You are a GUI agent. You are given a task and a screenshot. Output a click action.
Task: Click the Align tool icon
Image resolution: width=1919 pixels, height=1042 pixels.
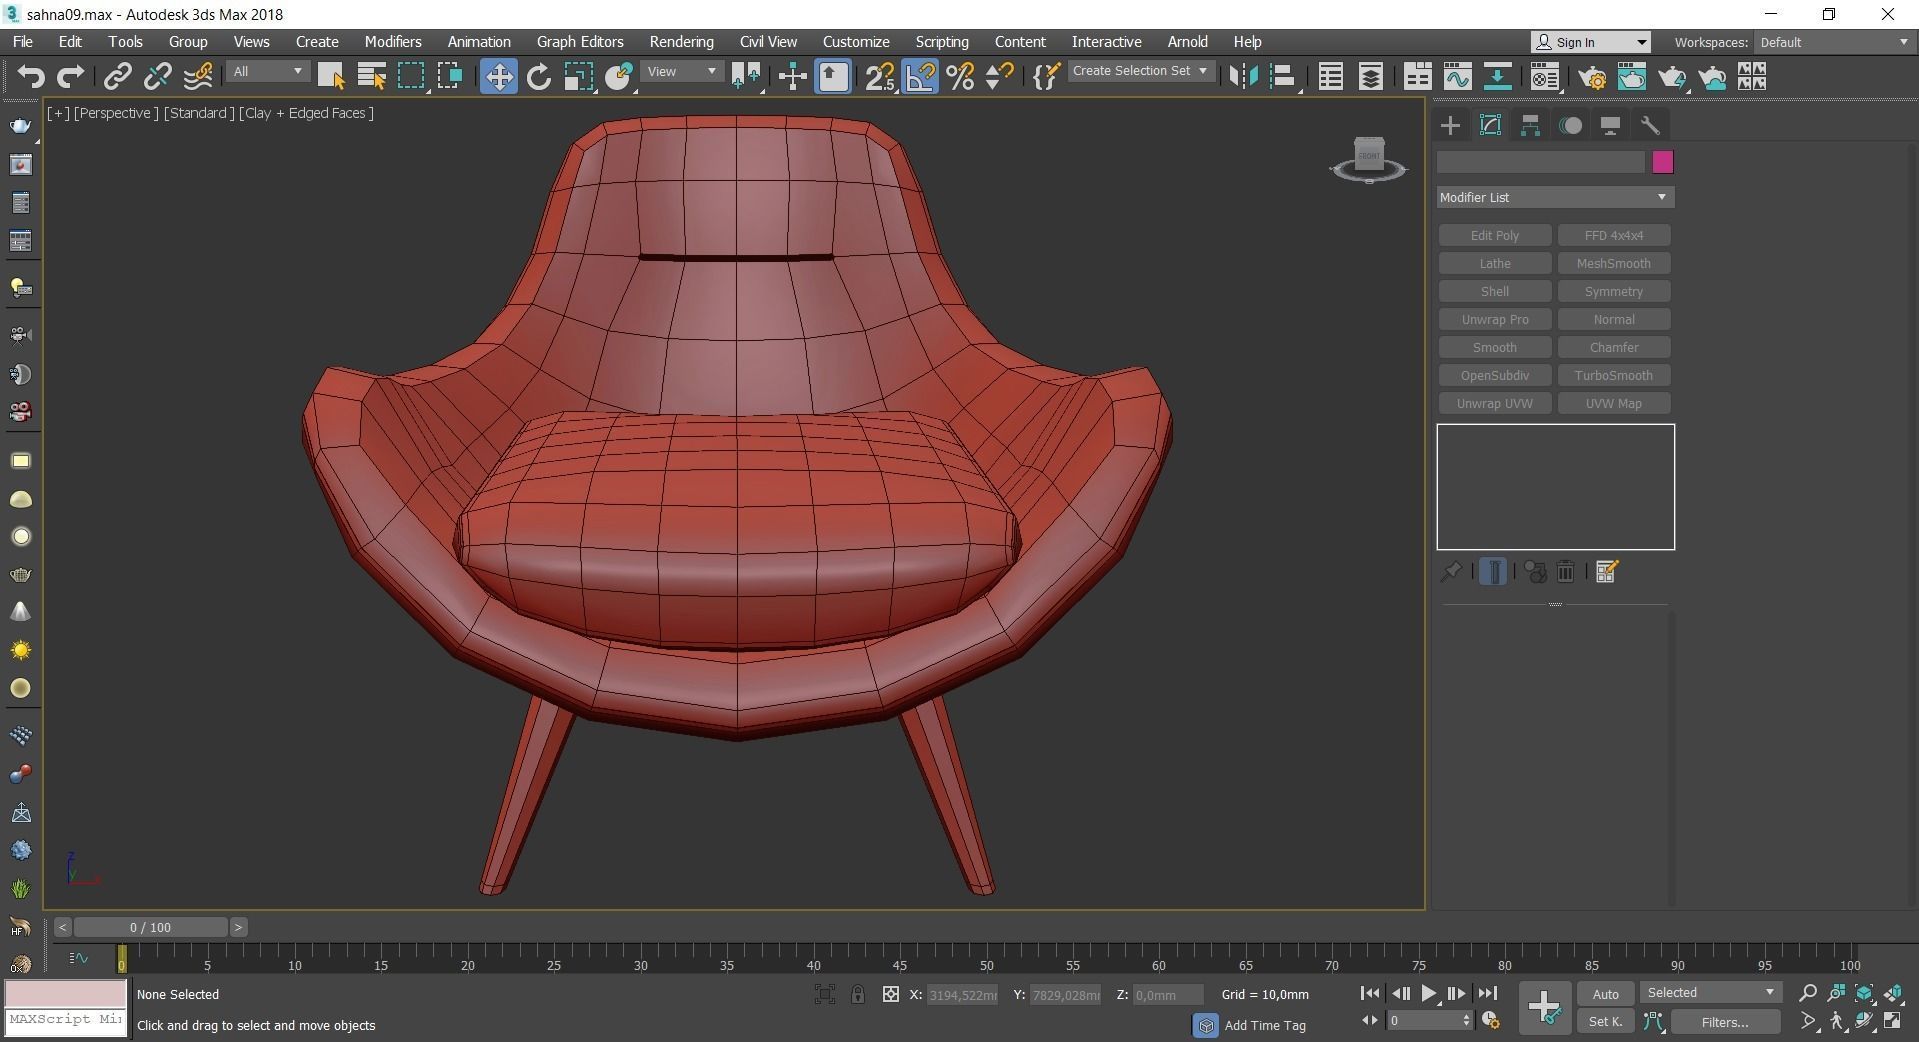1283,76
